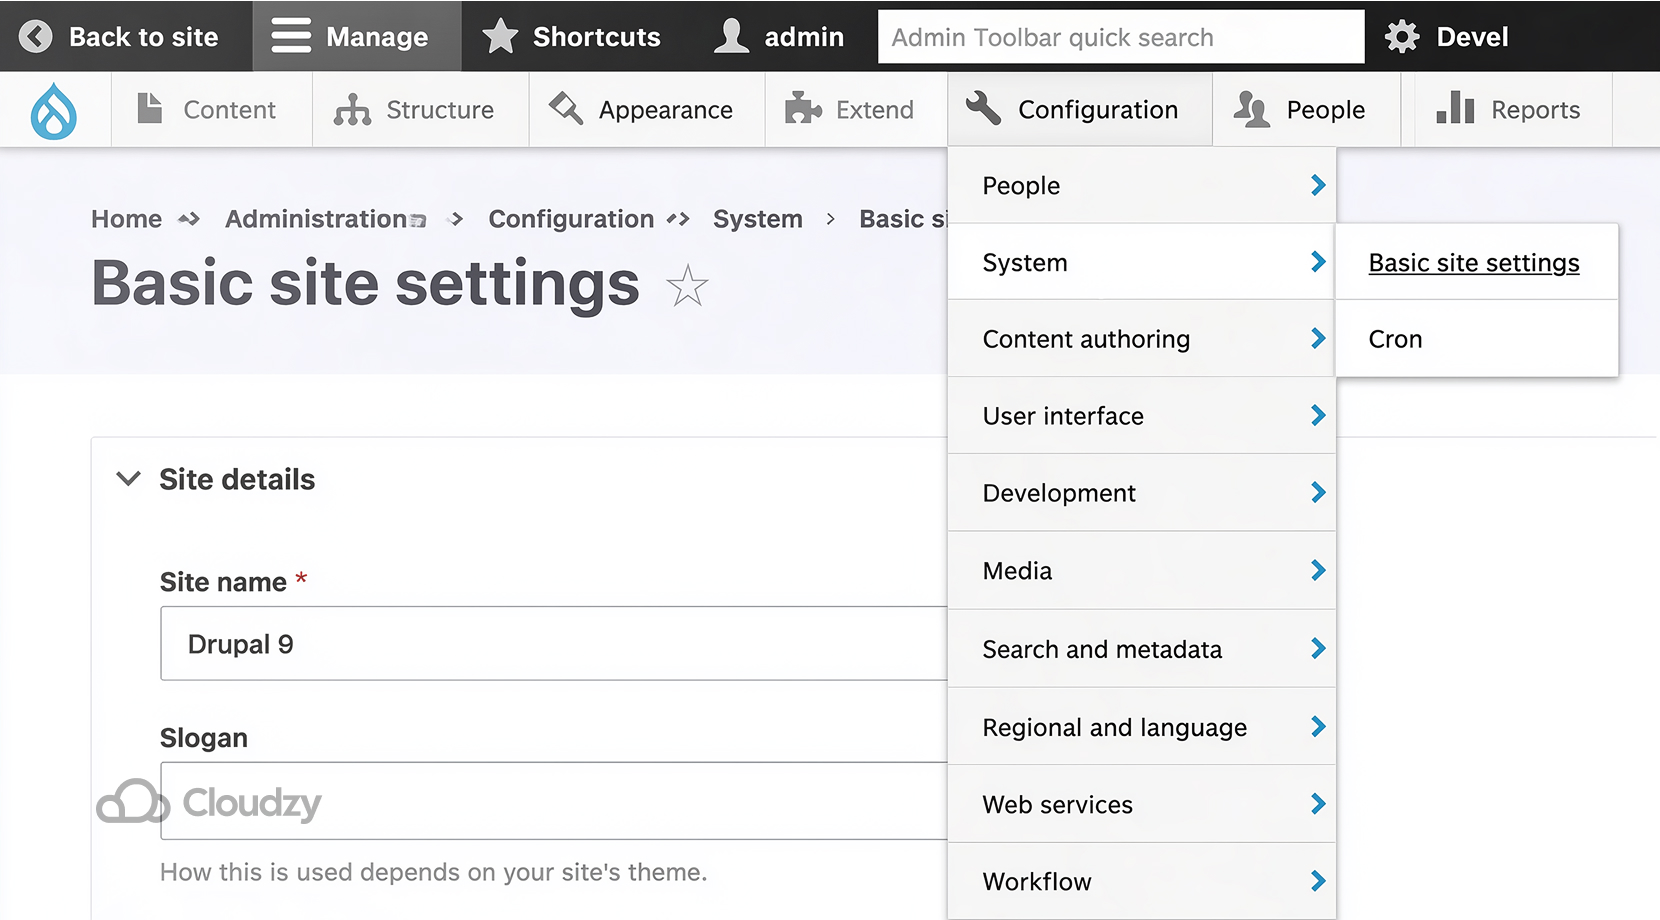Click inside the Admin Toolbar quick search field
Screen dimensions: 1660x920
click(1120, 36)
